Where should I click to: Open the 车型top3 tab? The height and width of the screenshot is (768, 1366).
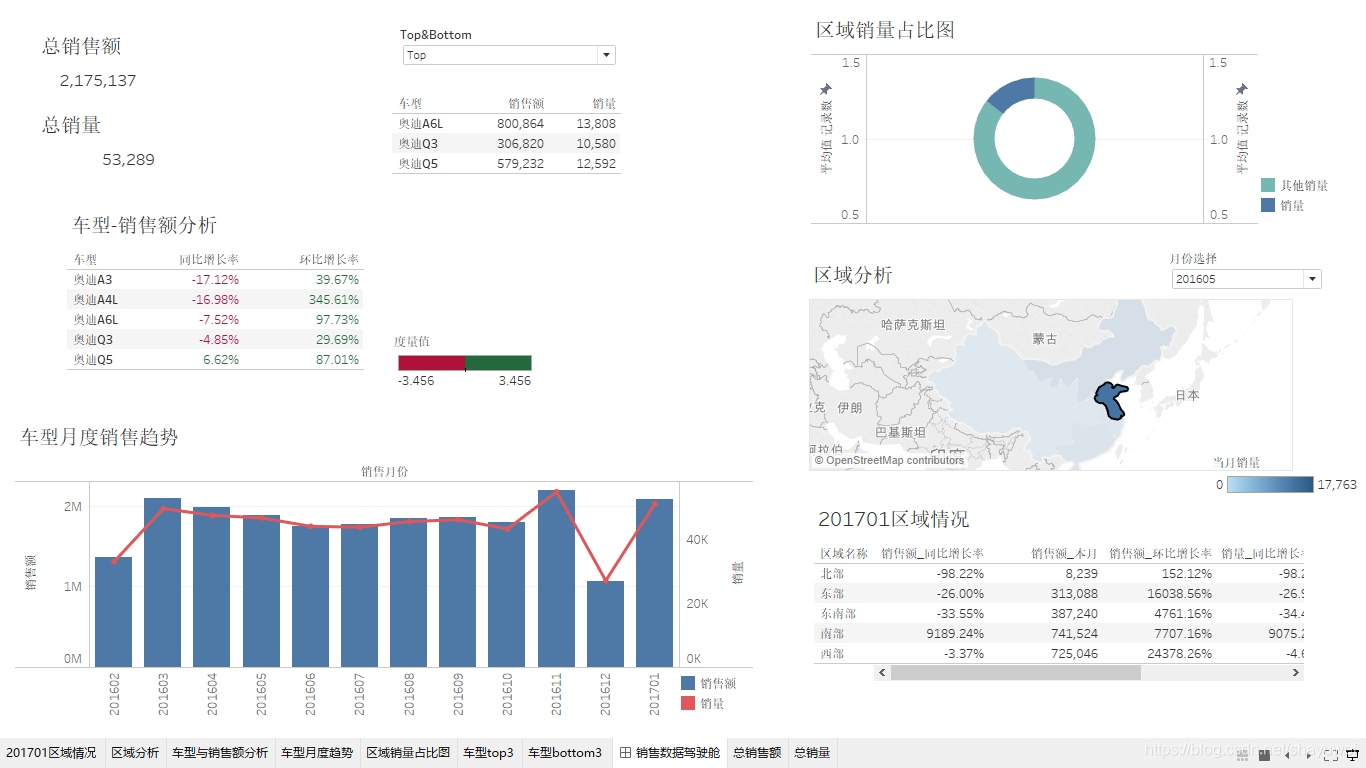click(x=488, y=753)
